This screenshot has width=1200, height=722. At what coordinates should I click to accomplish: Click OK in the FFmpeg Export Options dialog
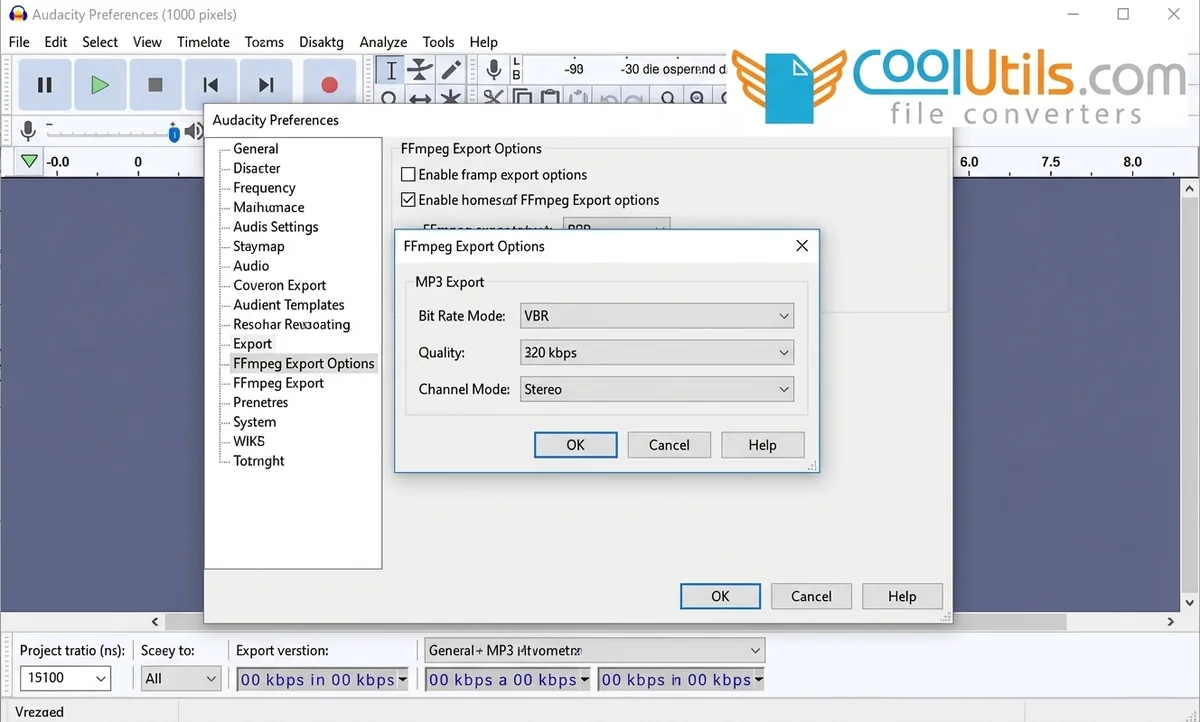coord(575,444)
